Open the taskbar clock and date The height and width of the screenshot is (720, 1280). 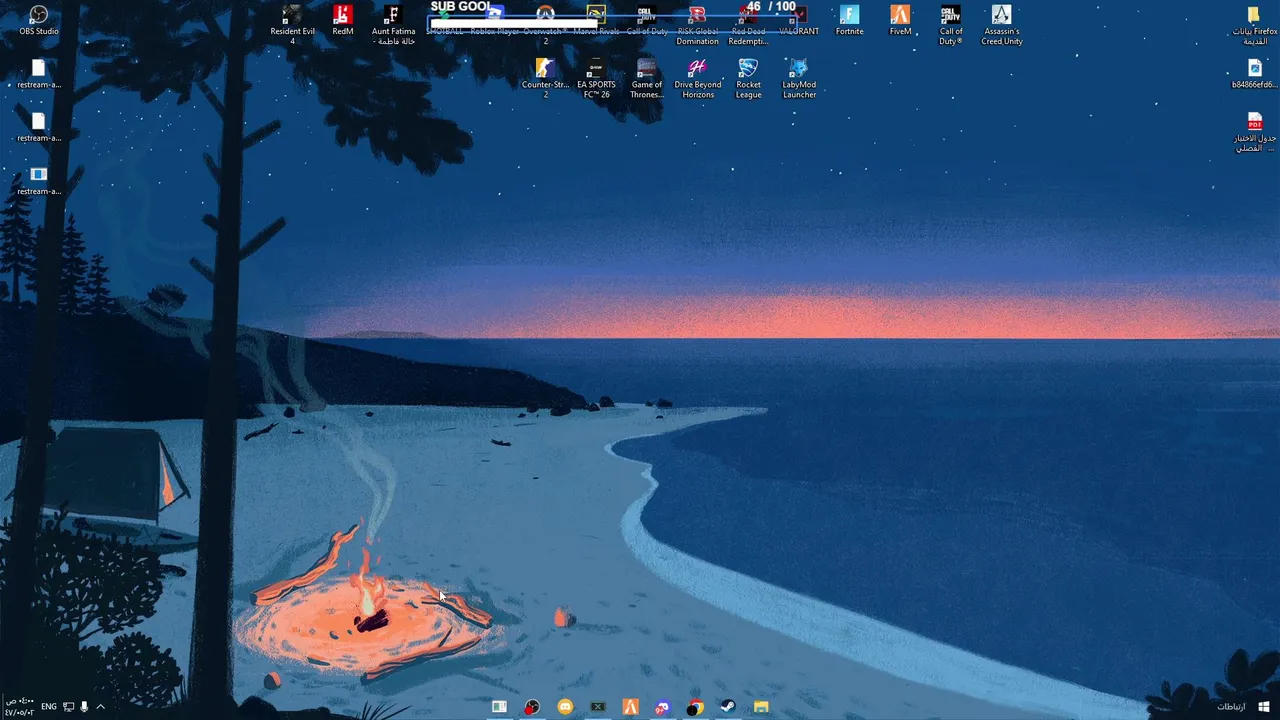pos(19,707)
